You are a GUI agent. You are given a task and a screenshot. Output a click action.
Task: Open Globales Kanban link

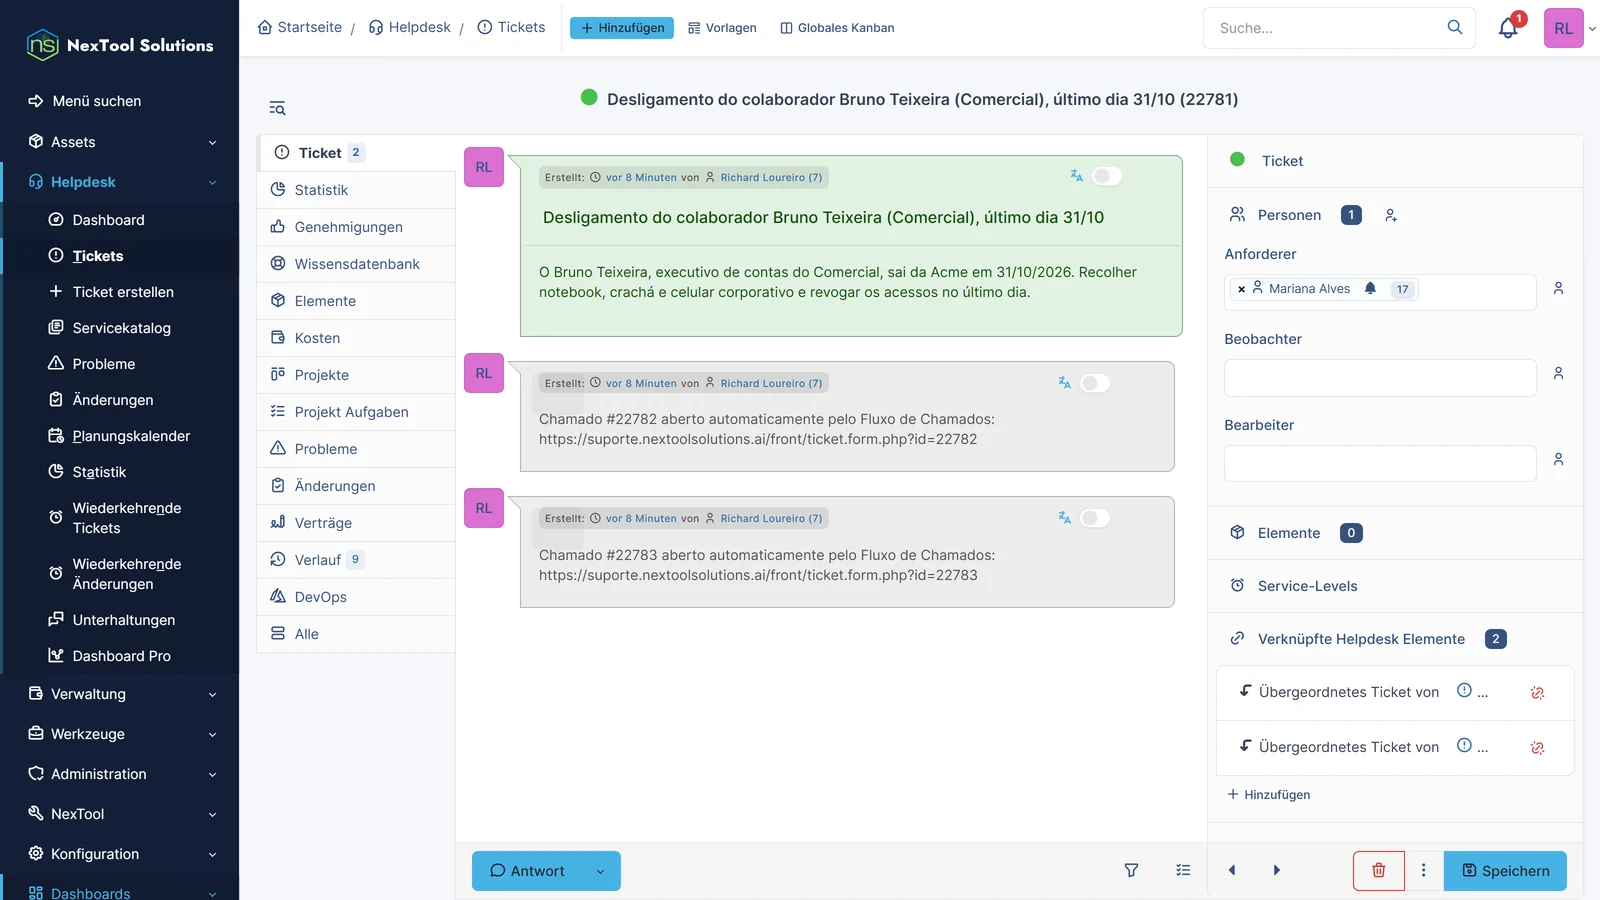point(837,28)
